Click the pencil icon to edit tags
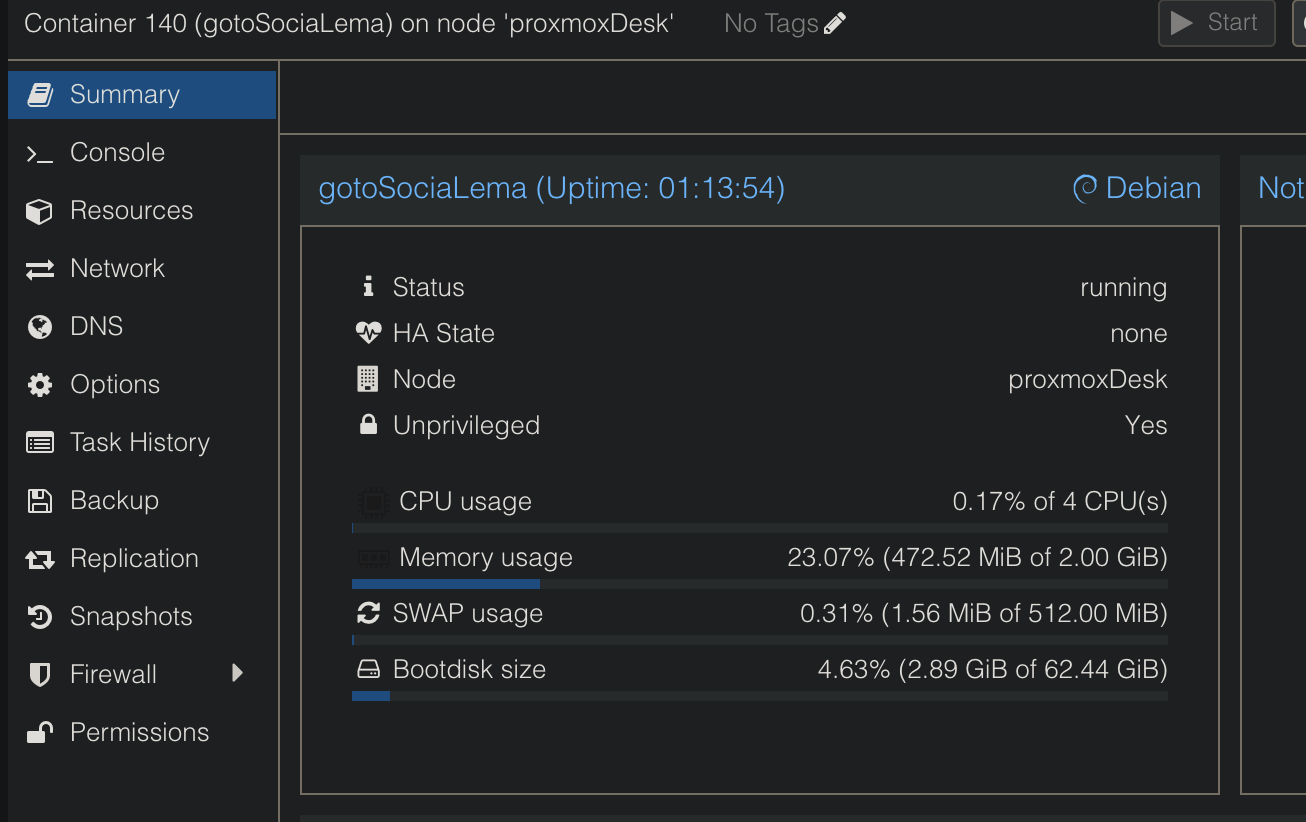Screen dimensions: 1306x822 coord(835,23)
